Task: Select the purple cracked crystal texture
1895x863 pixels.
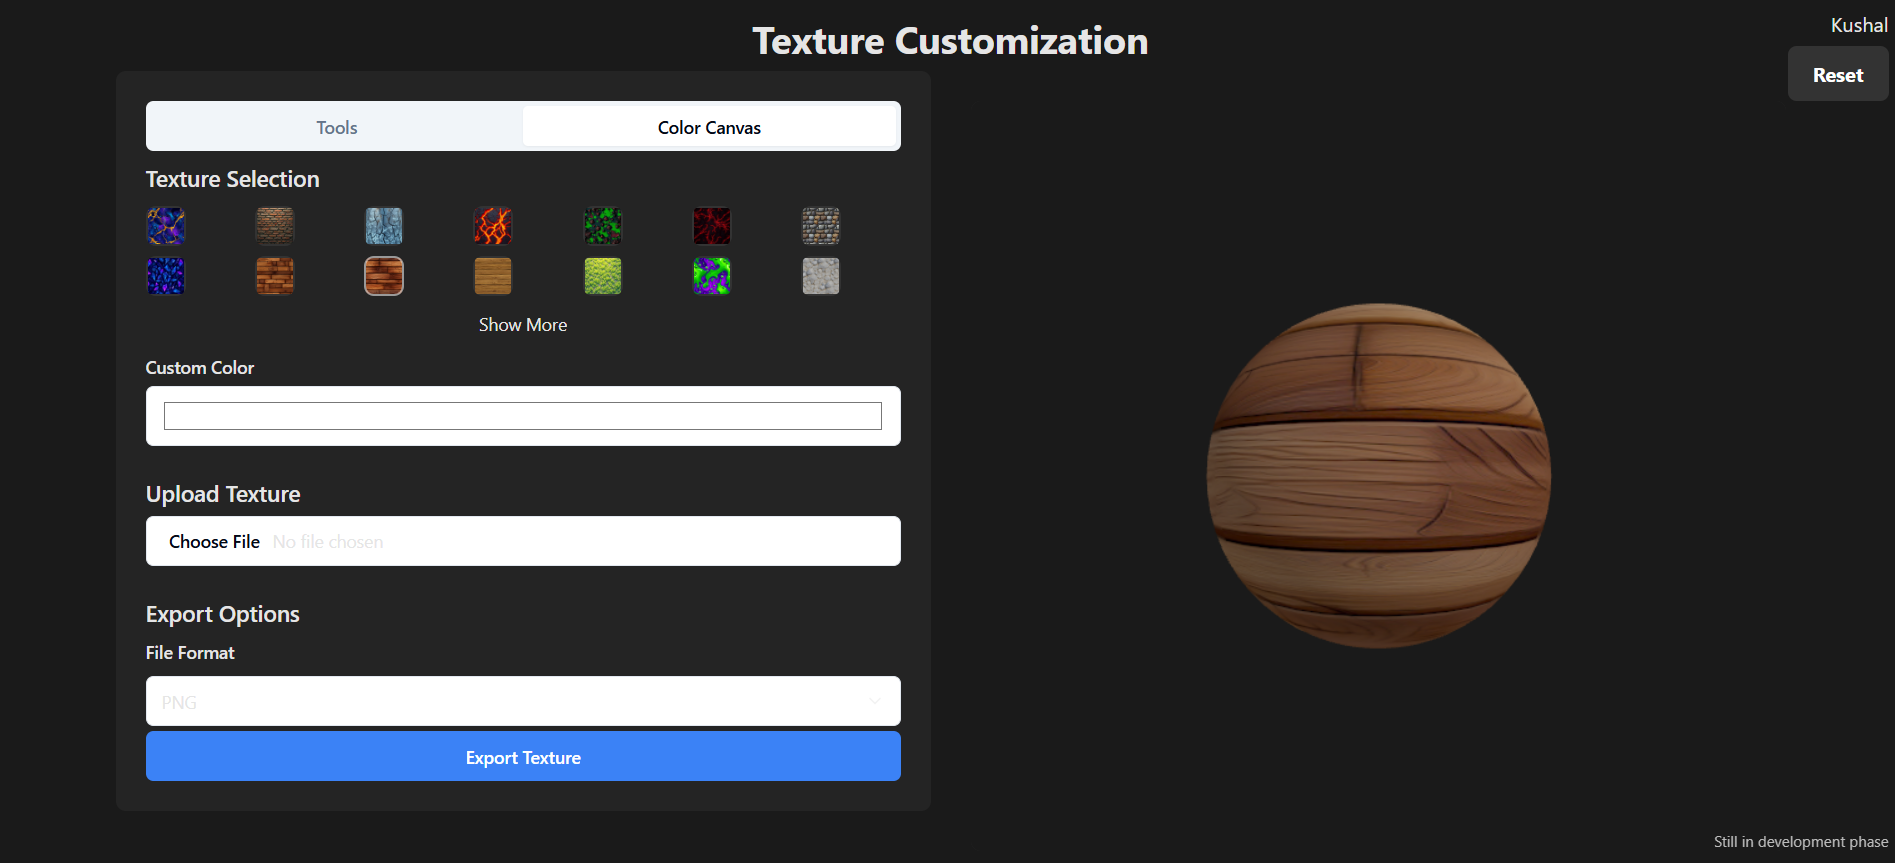Action: click(166, 226)
